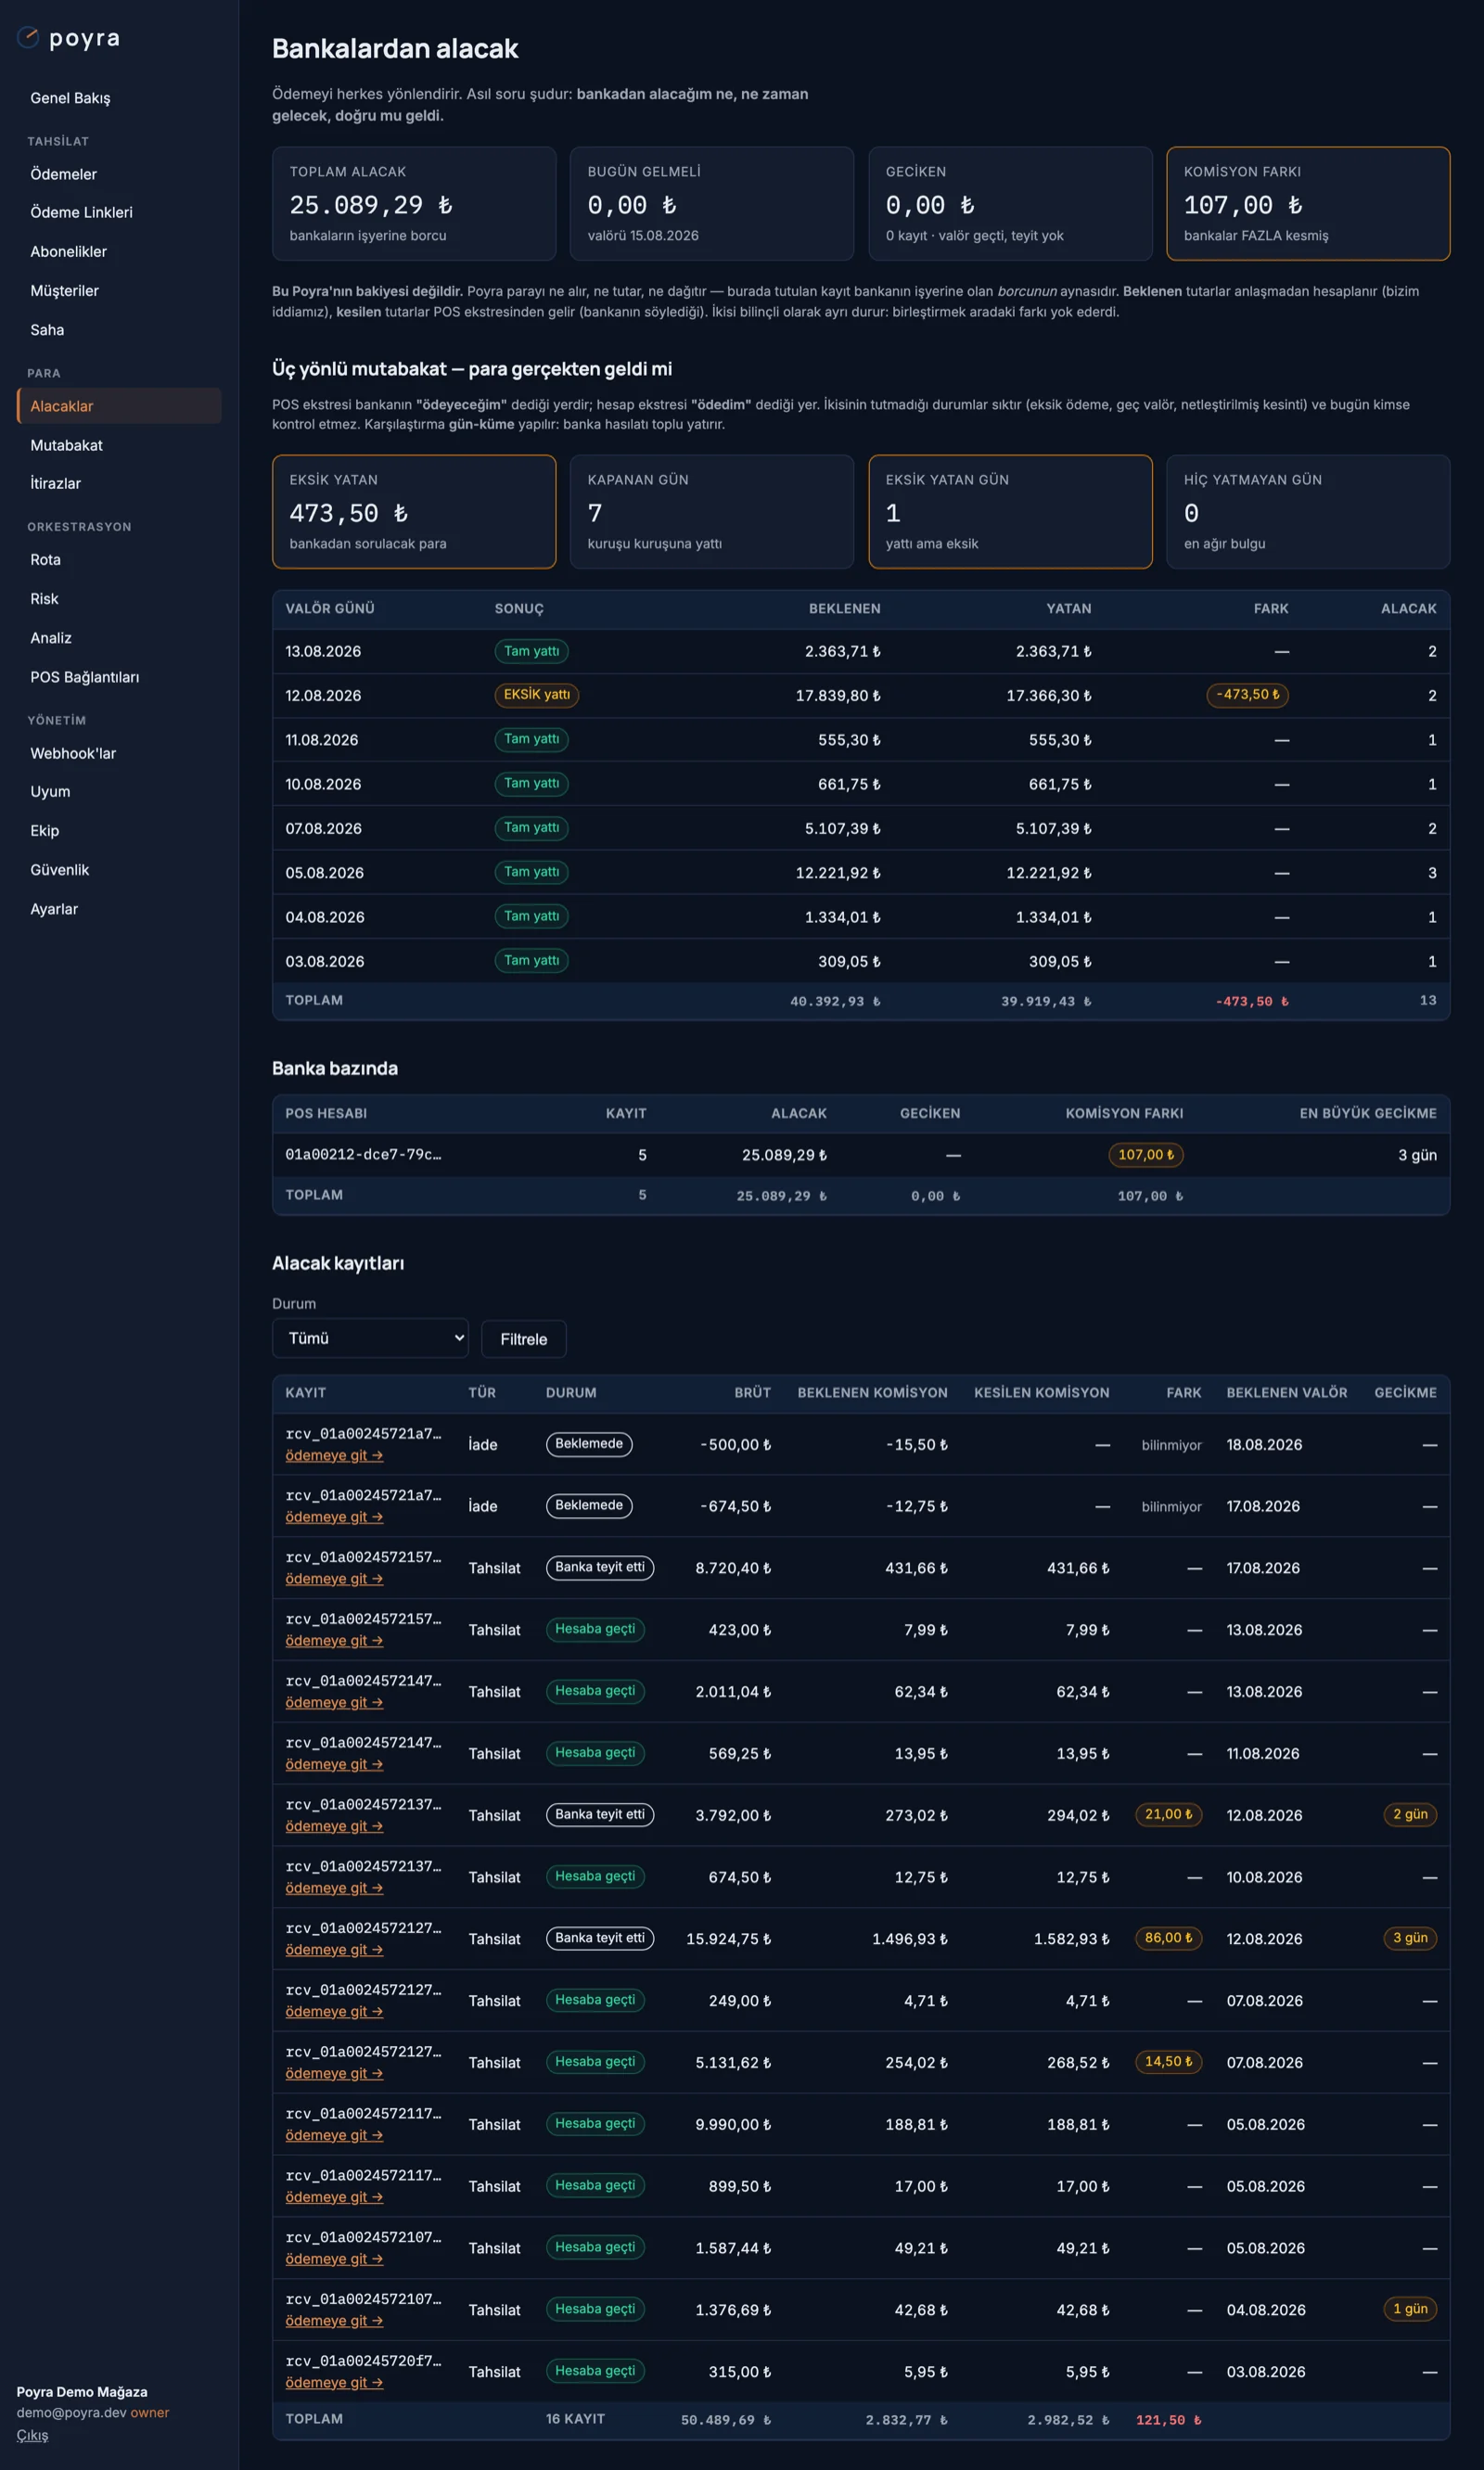
Task: Open the Durum filter dropdown
Action: tap(370, 1338)
